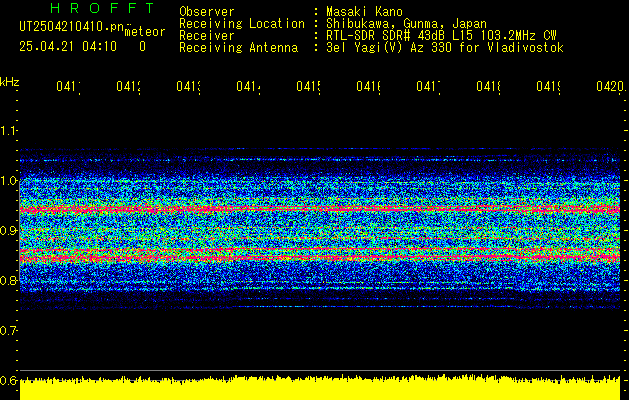Click the 1.1 frequency axis label

click(x=8, y=130)
